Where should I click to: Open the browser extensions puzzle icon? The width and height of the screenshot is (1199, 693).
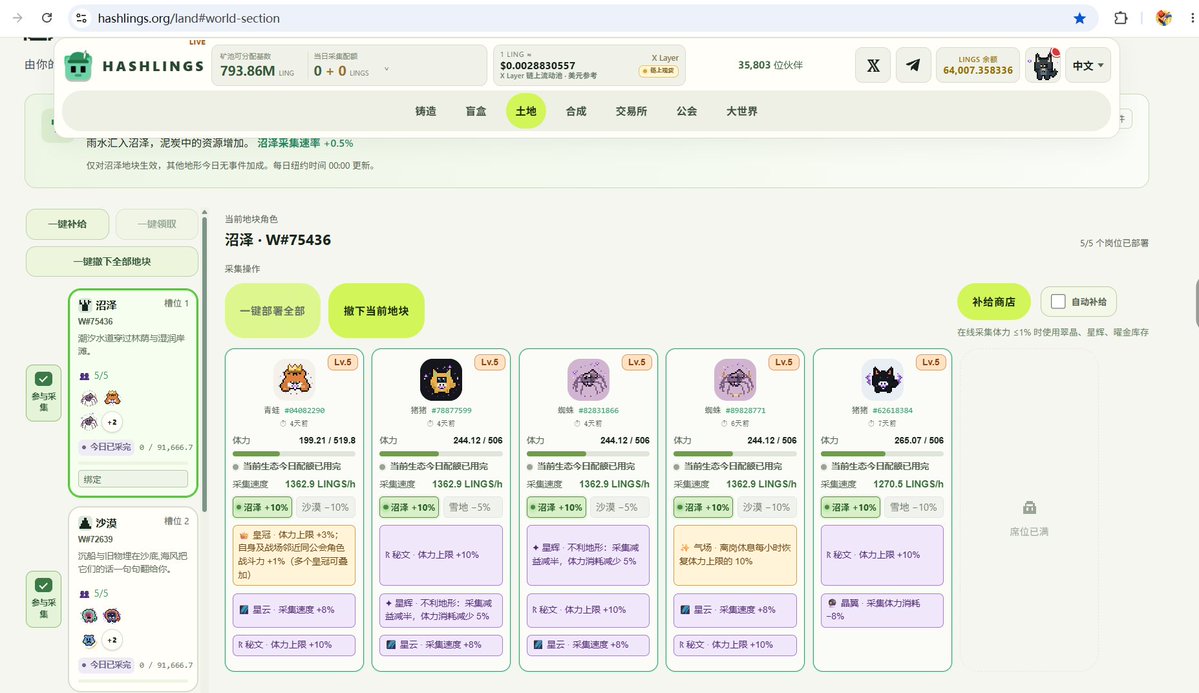1120,18
